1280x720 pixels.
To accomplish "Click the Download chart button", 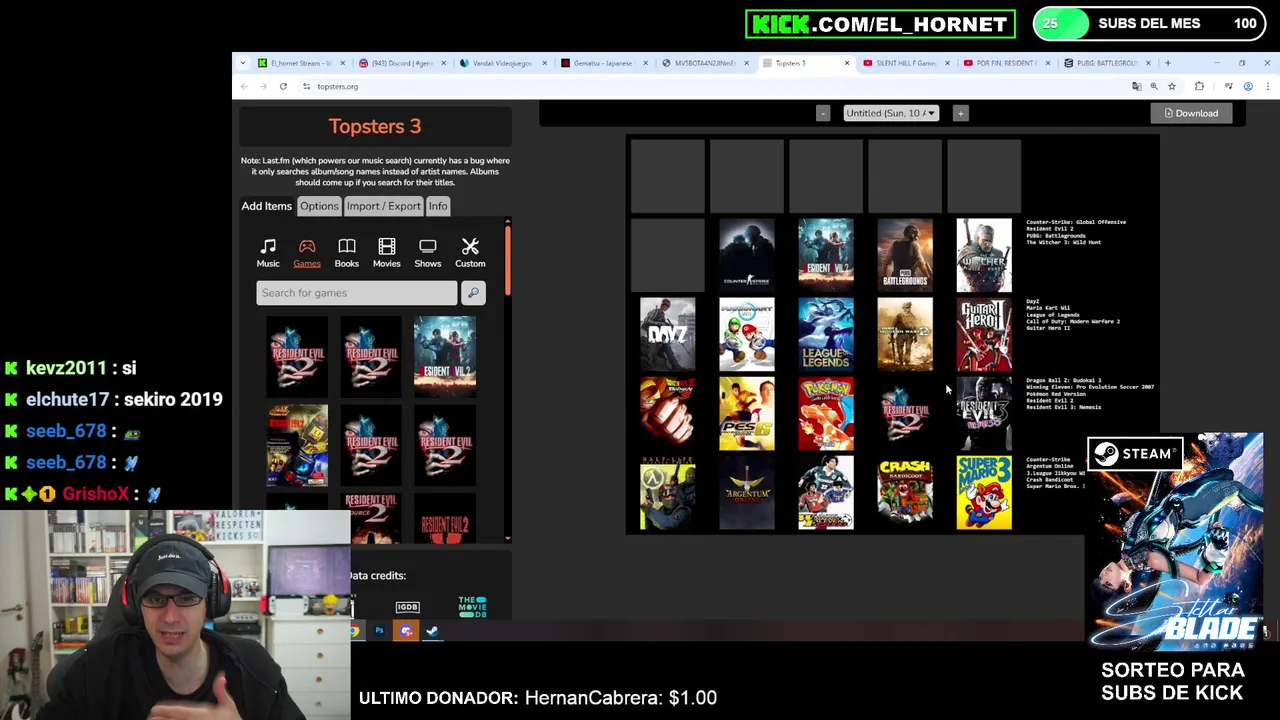I will pos(1191,113).
